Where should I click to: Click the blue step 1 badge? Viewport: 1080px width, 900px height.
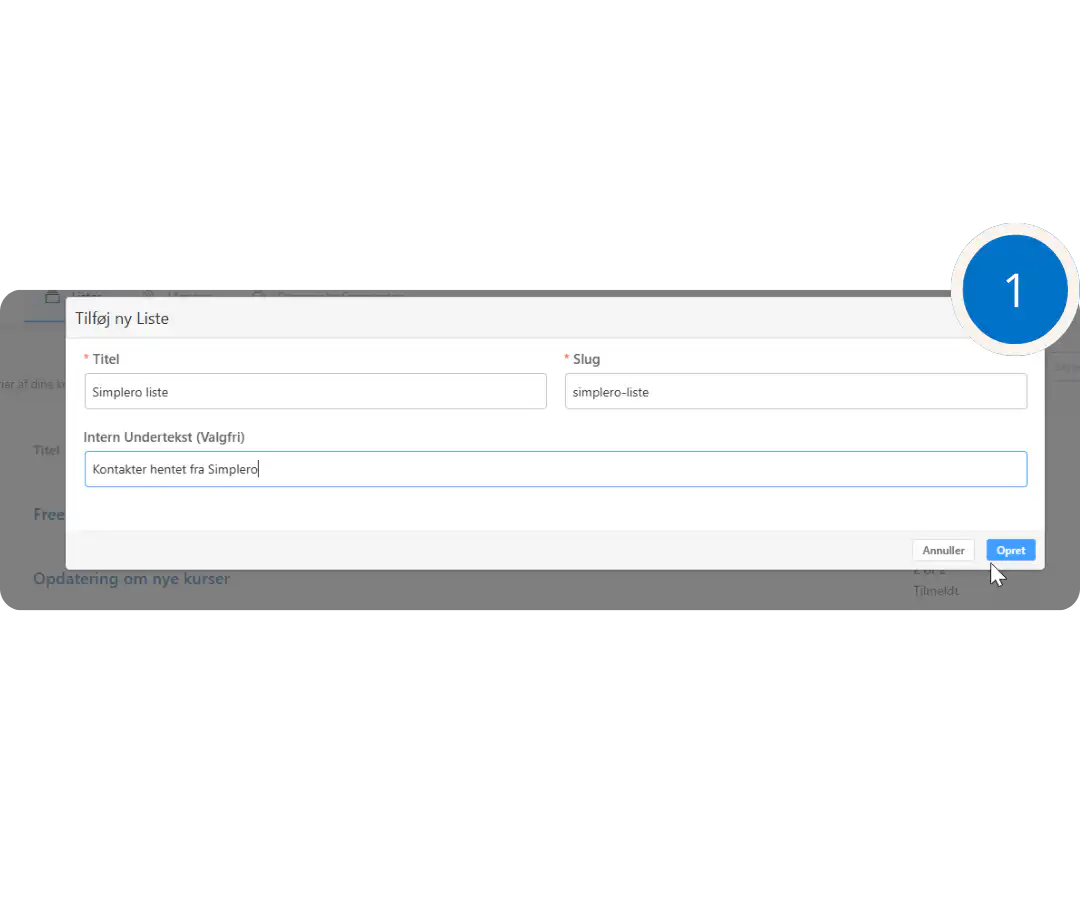tap(1014, 290)
